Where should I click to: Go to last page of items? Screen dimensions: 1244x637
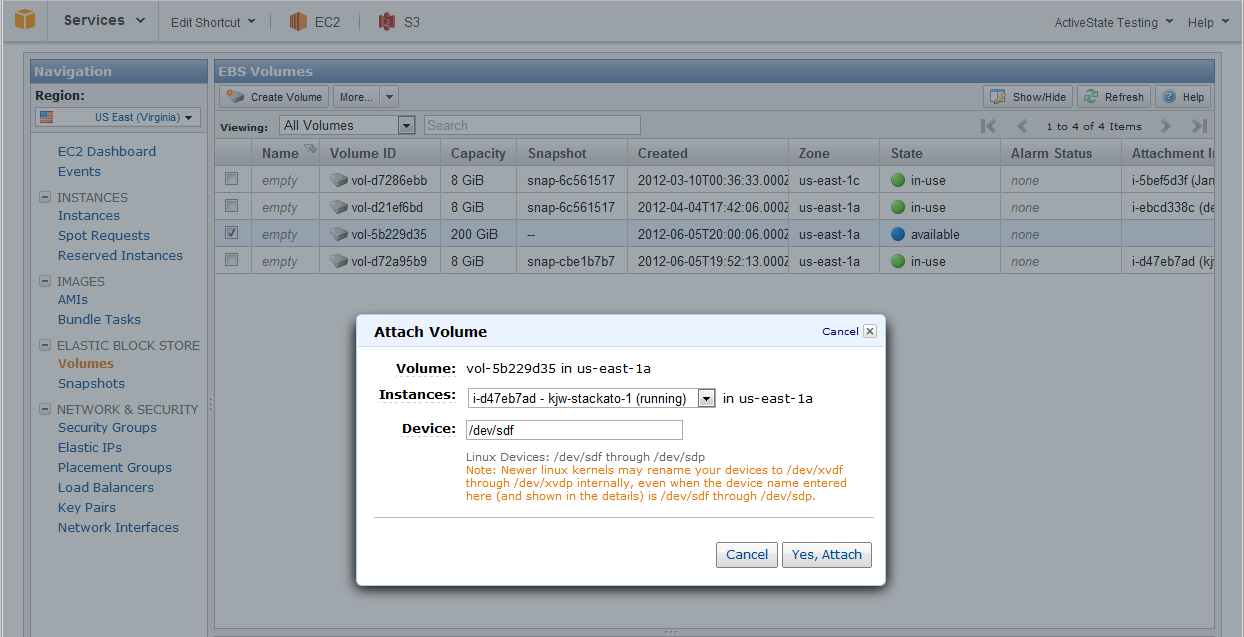(x=1200, y=126)
